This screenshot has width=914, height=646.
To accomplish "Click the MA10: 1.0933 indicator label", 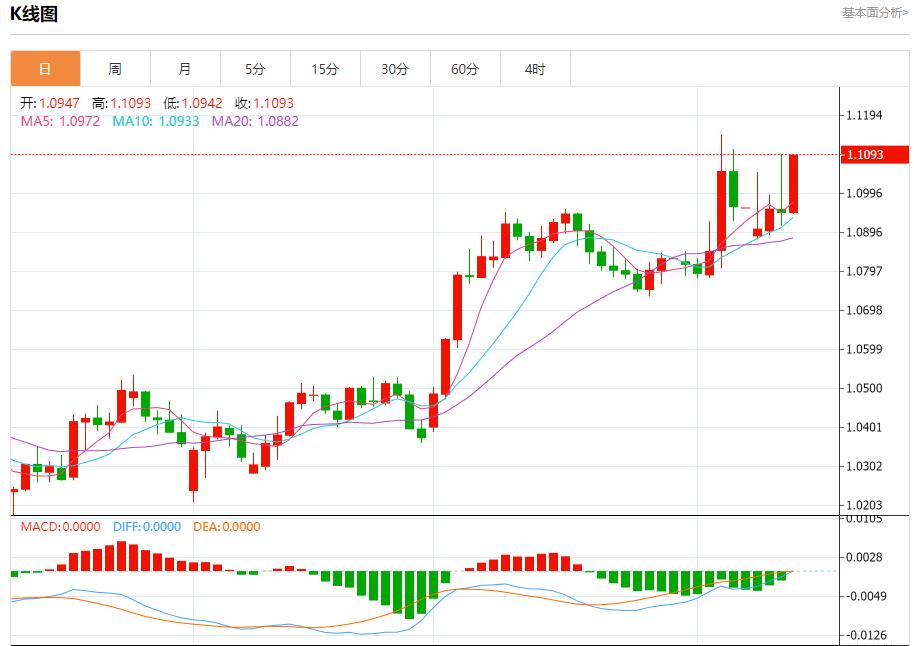I will tap(155, 121).
